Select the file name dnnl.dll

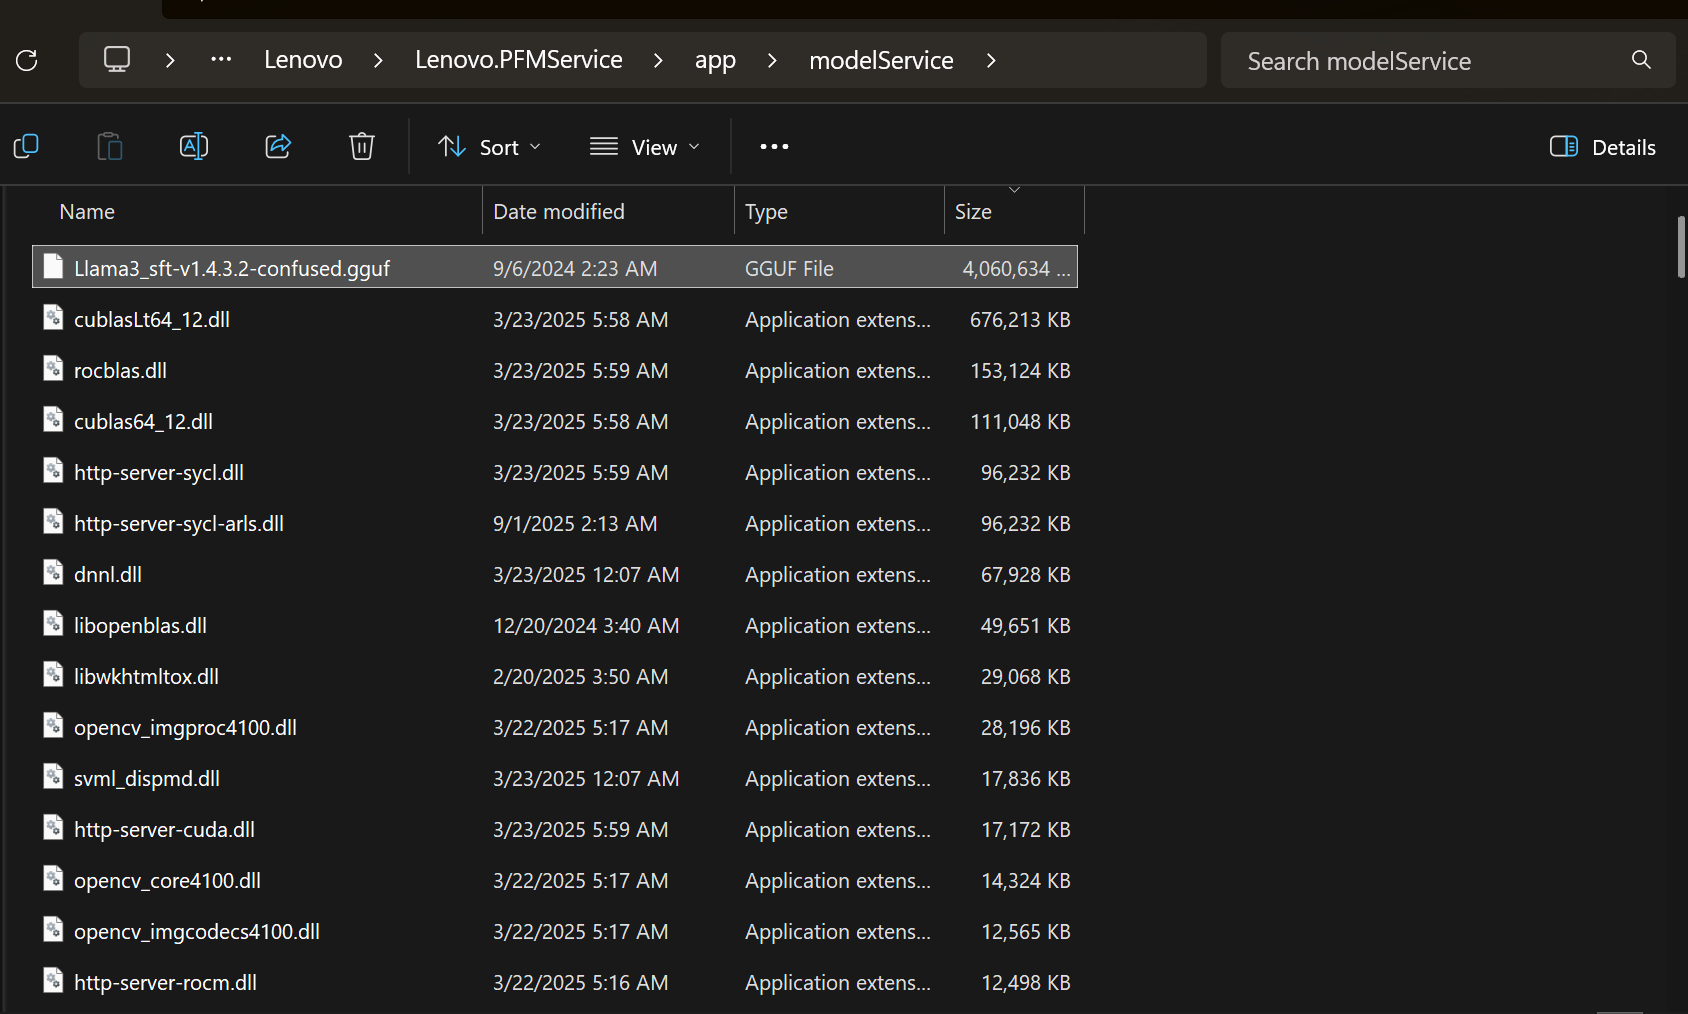(x=108, y=574)
